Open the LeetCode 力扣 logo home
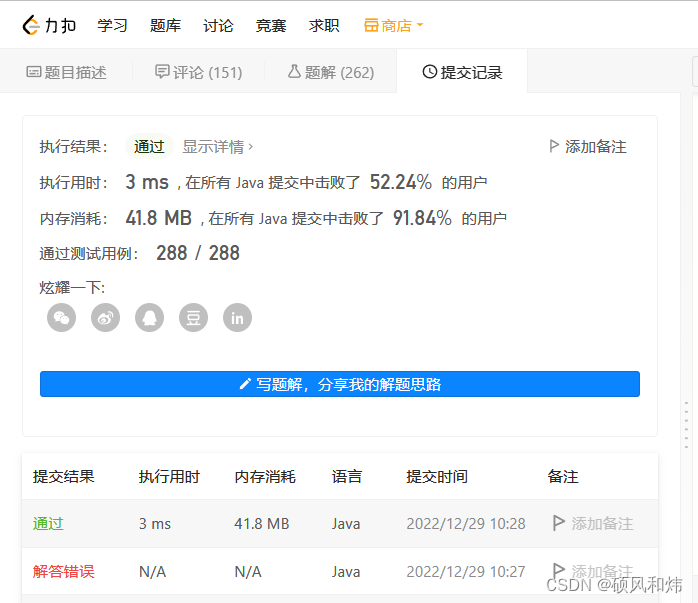 49,25
